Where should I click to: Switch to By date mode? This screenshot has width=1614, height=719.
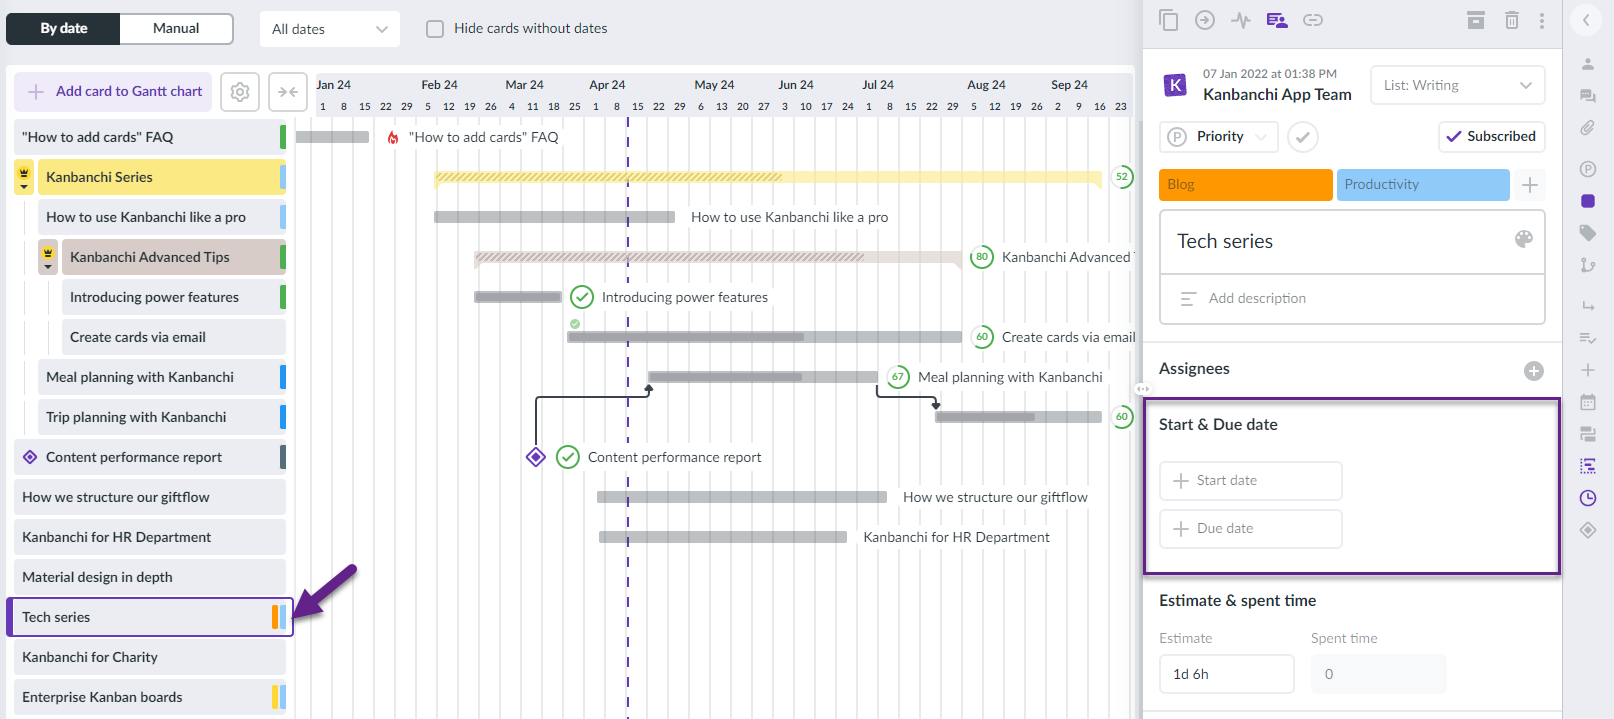click(x=64, y=29)
